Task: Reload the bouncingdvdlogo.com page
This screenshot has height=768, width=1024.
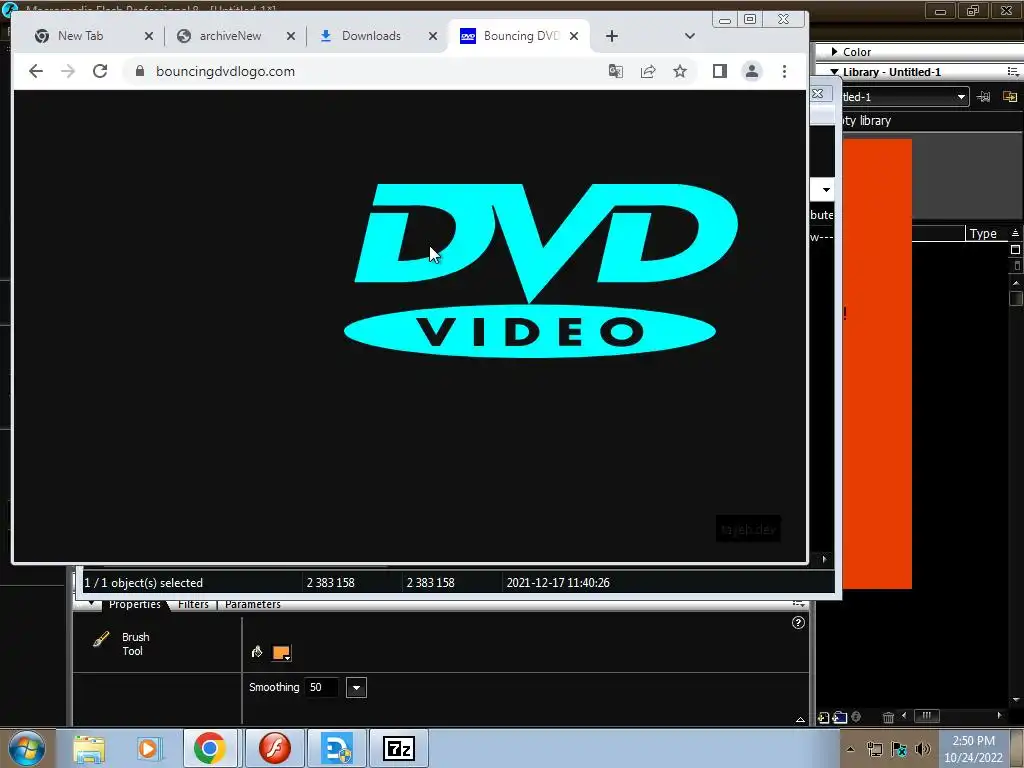Action: click(x=100, y=71)
